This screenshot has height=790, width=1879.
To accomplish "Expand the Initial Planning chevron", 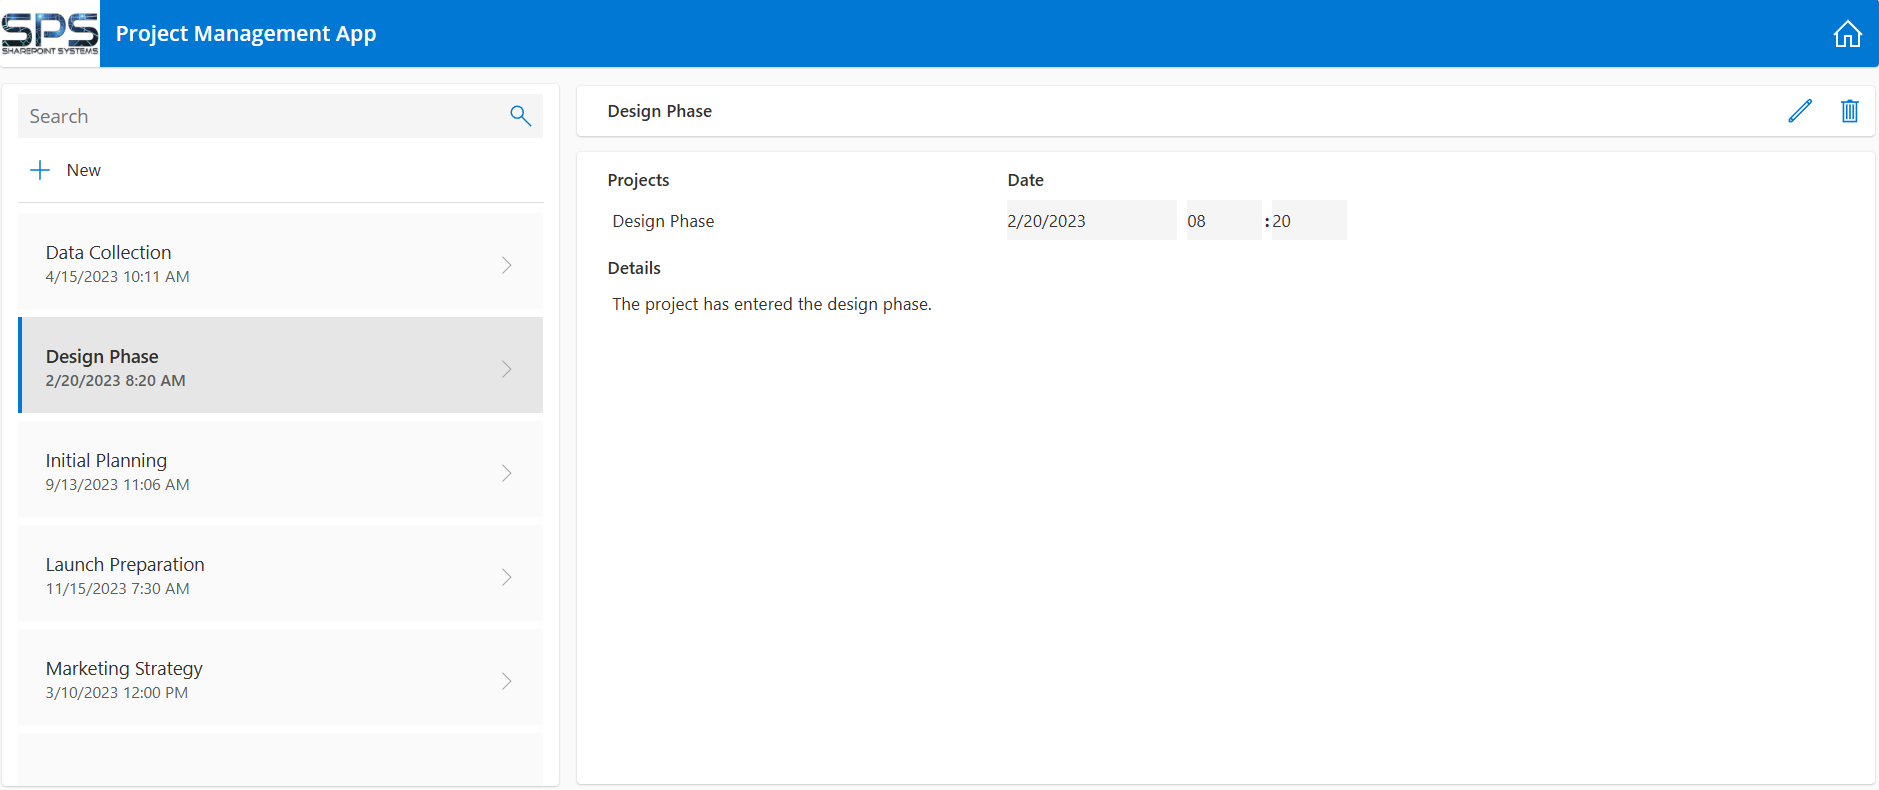I will 506,473.
